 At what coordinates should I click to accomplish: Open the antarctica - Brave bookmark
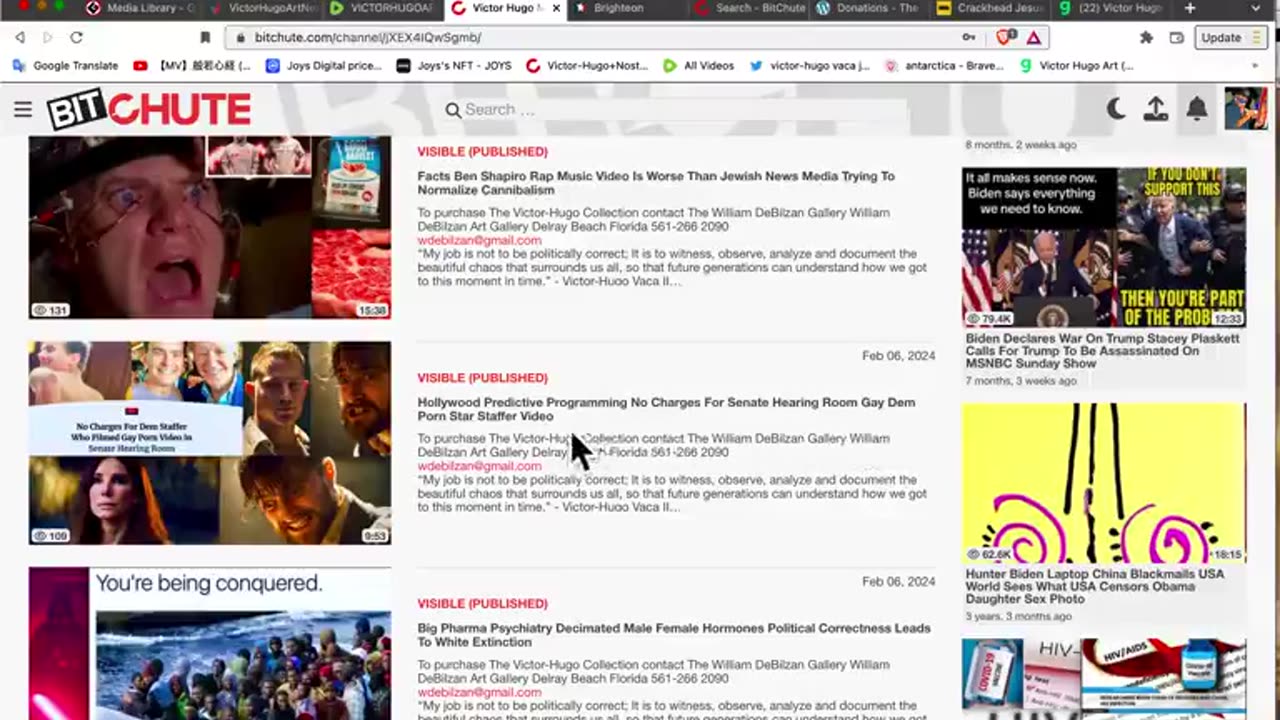945,66
